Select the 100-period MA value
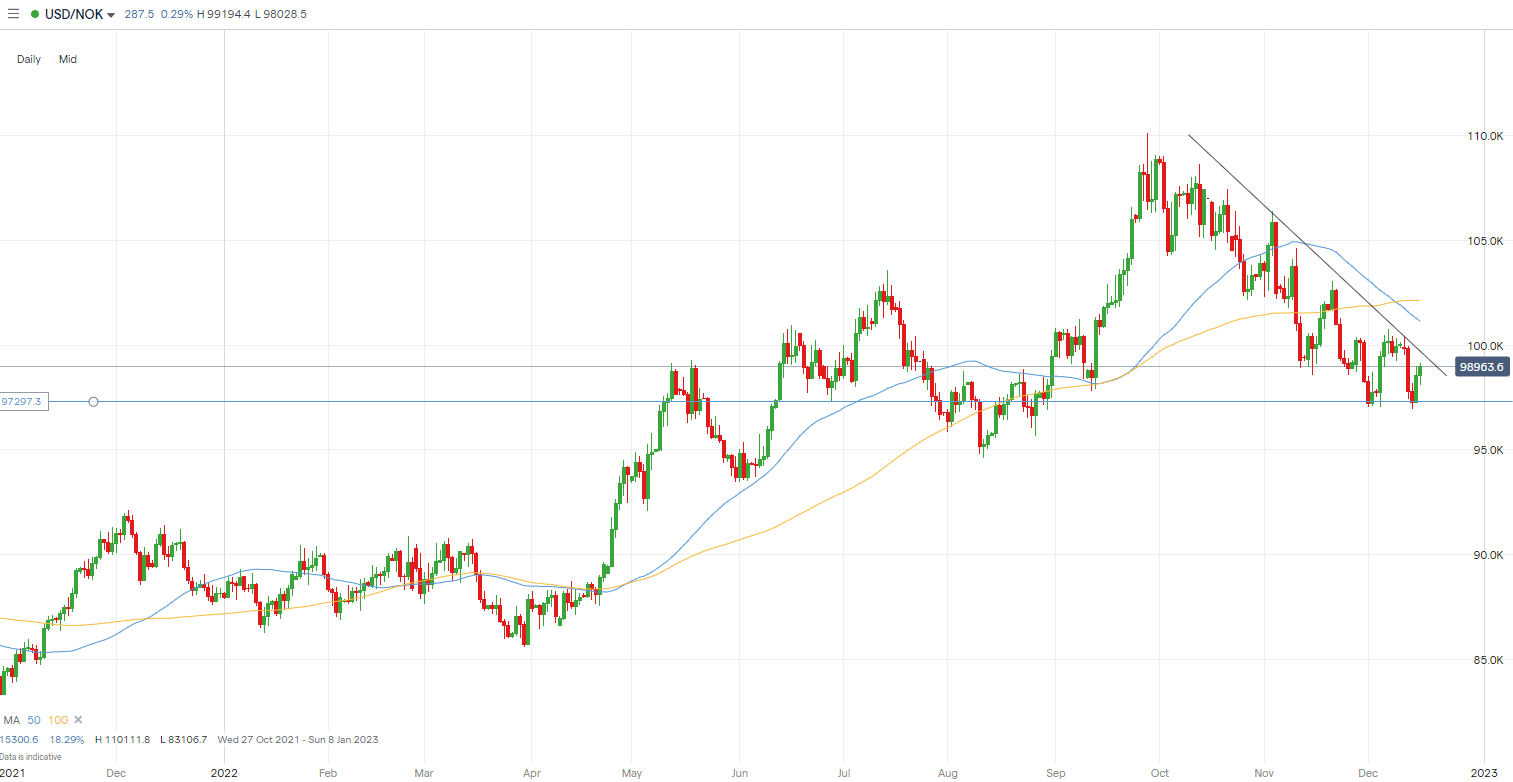Viewport: 1513px width, 782px height. point(57,720)
